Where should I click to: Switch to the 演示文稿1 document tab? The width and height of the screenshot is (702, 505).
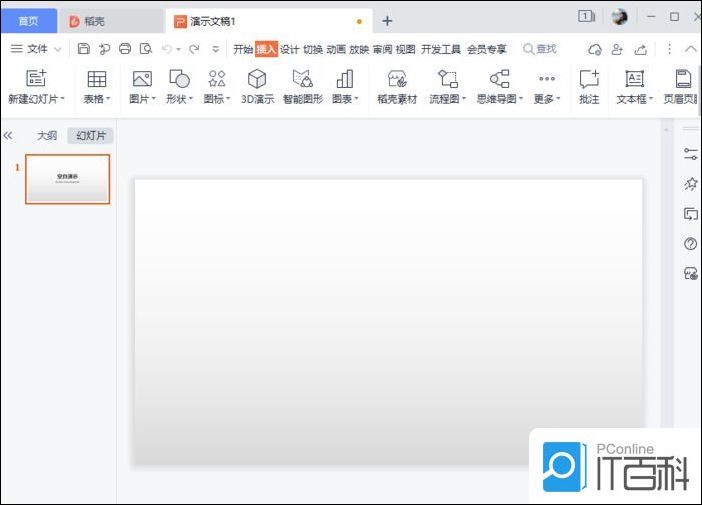[x=269, y=21]
